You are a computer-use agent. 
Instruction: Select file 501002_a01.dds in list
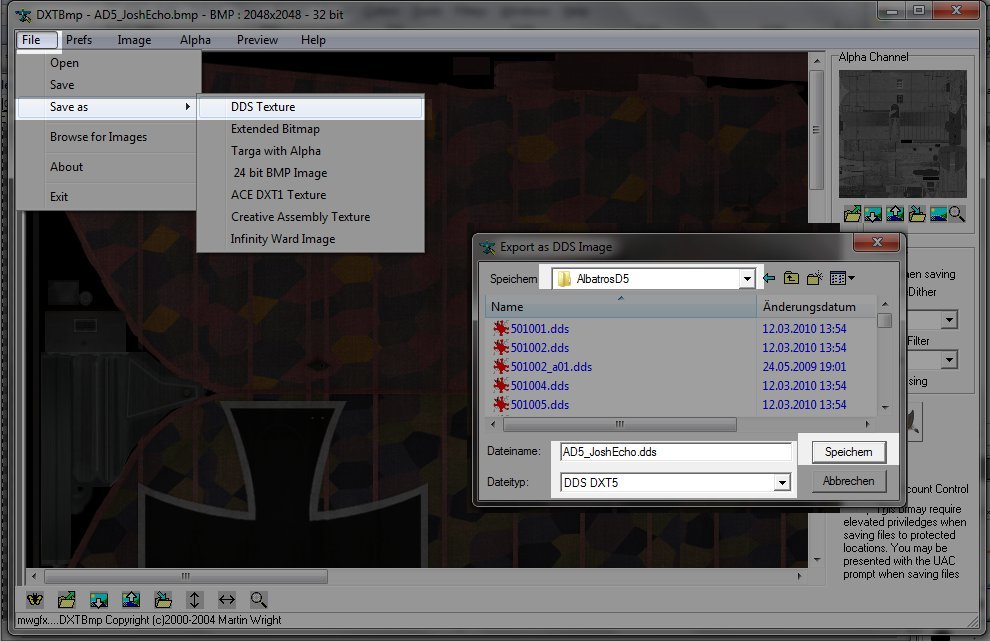point(551,367)
